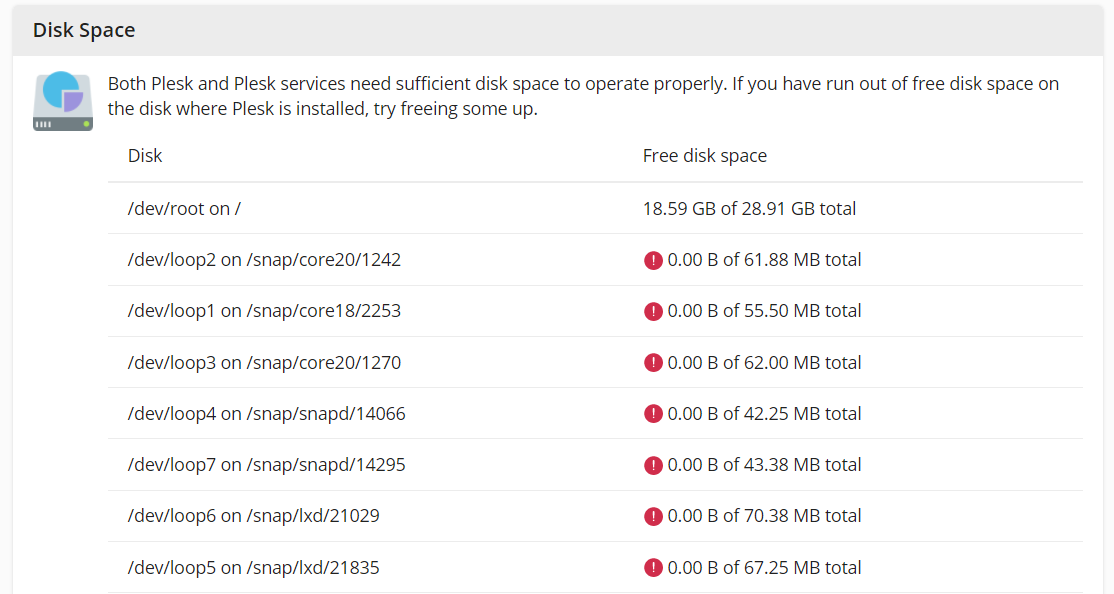Click warning icon for /dev/loop1 core18/2253
The image size is (1114, 594).
pos(653,311)
